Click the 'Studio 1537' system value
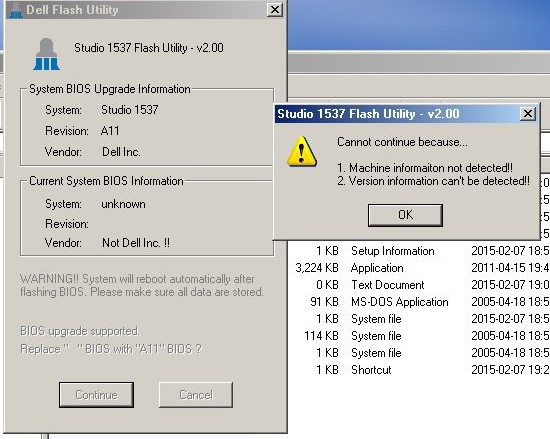 (x=130, y=110)
